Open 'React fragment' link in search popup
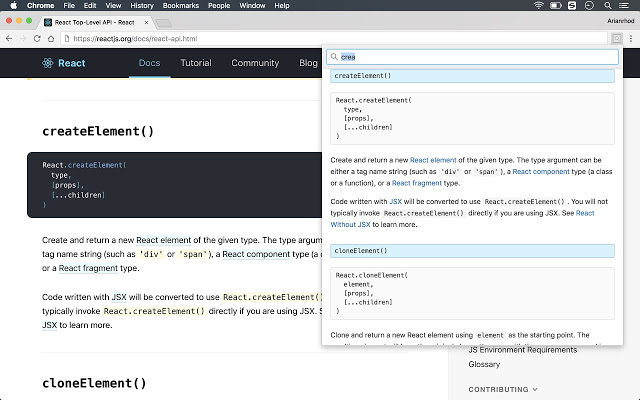 tap(417, 183)
